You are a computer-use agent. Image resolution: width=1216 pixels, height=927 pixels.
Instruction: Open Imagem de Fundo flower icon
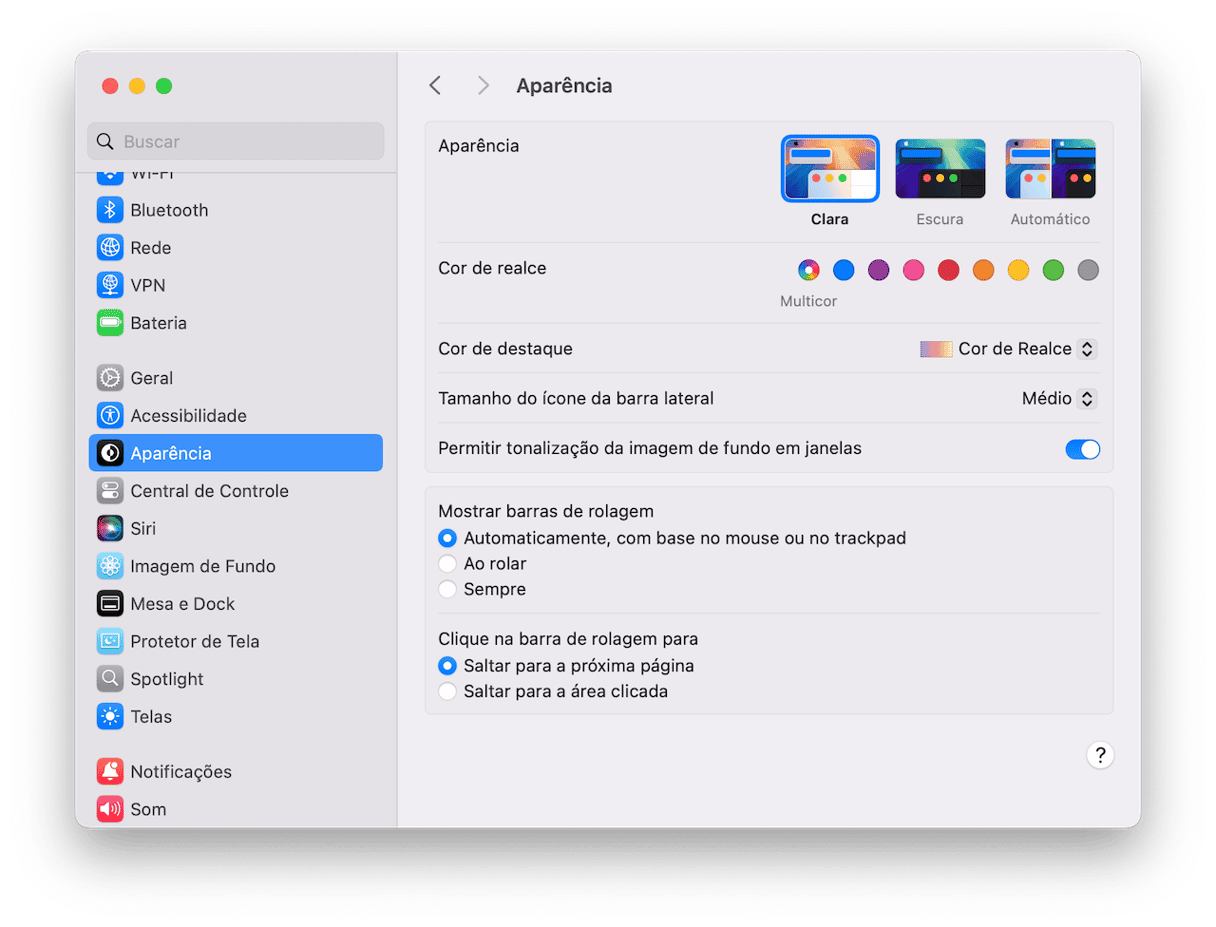pos(110,566)
